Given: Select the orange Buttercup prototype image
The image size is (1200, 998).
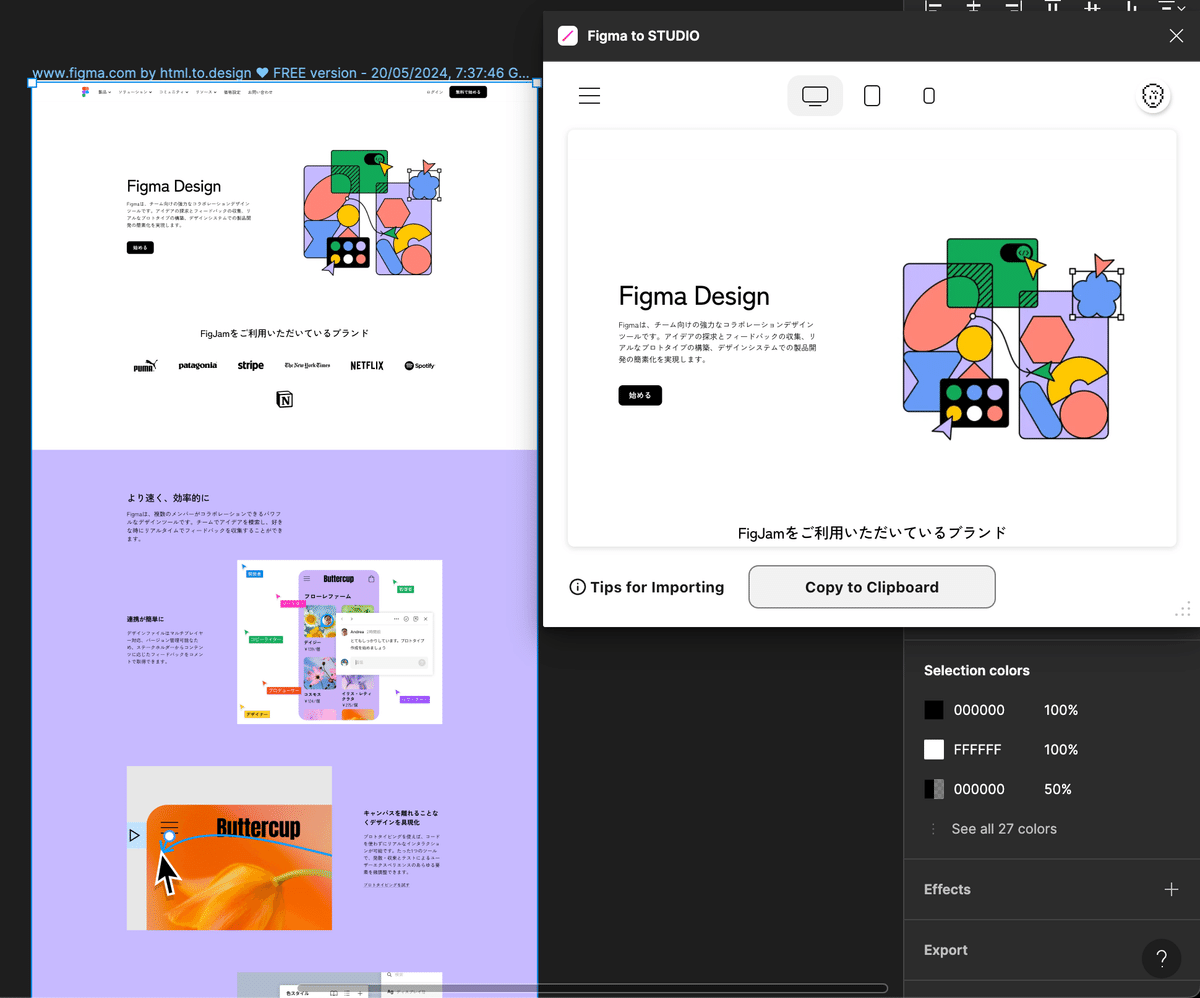Looking at the screenshot, I should [x=229, y=848].
